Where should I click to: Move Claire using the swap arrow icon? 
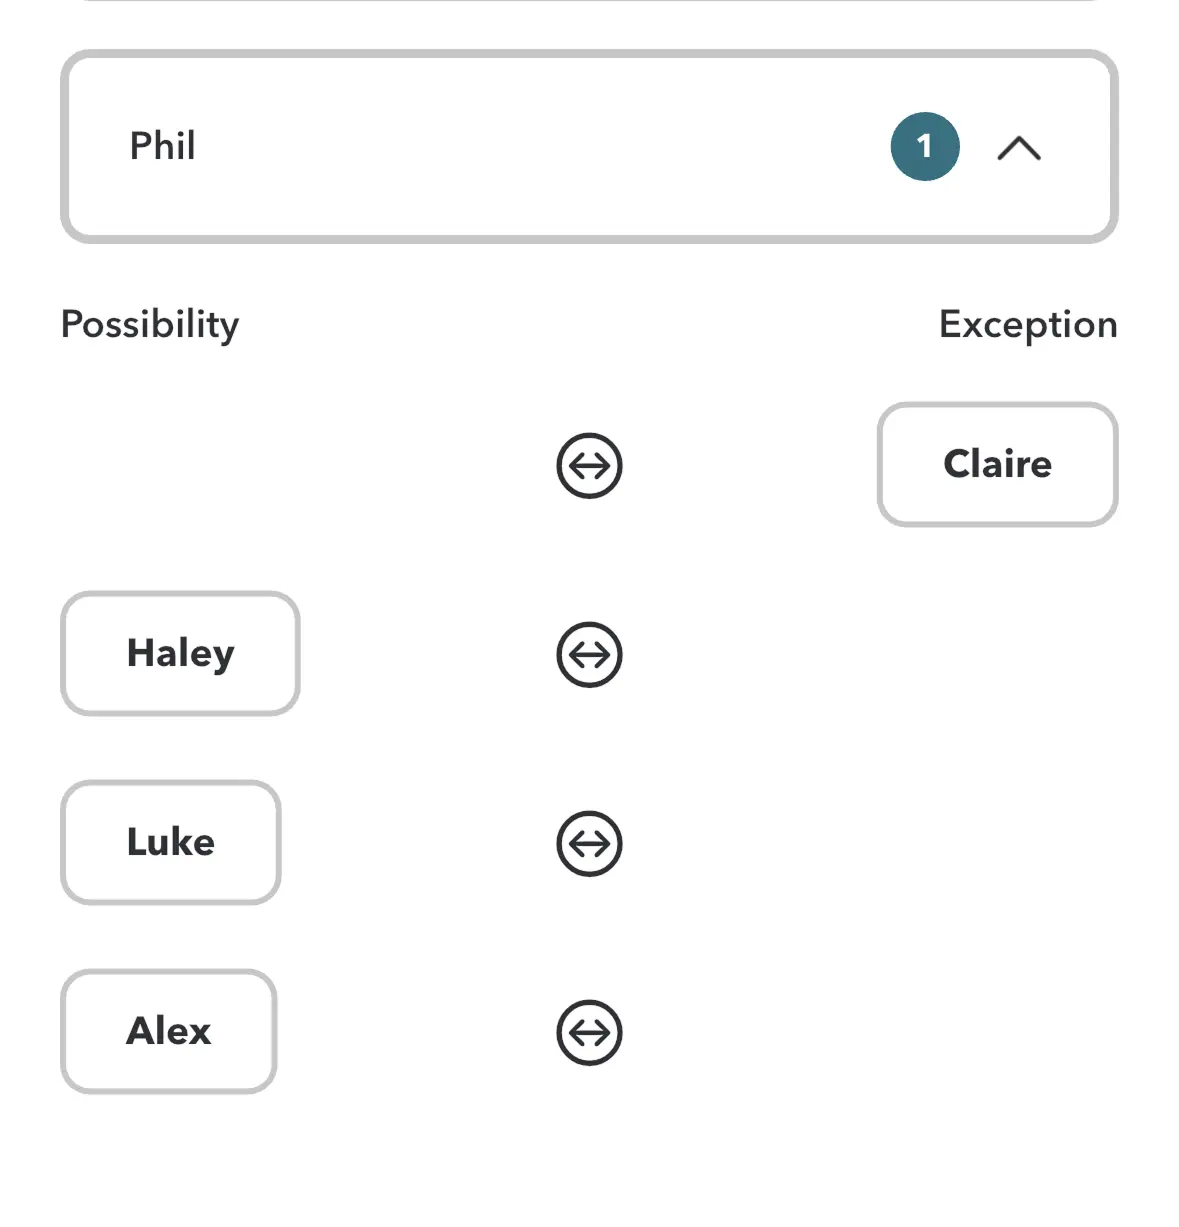coord(589,465)
